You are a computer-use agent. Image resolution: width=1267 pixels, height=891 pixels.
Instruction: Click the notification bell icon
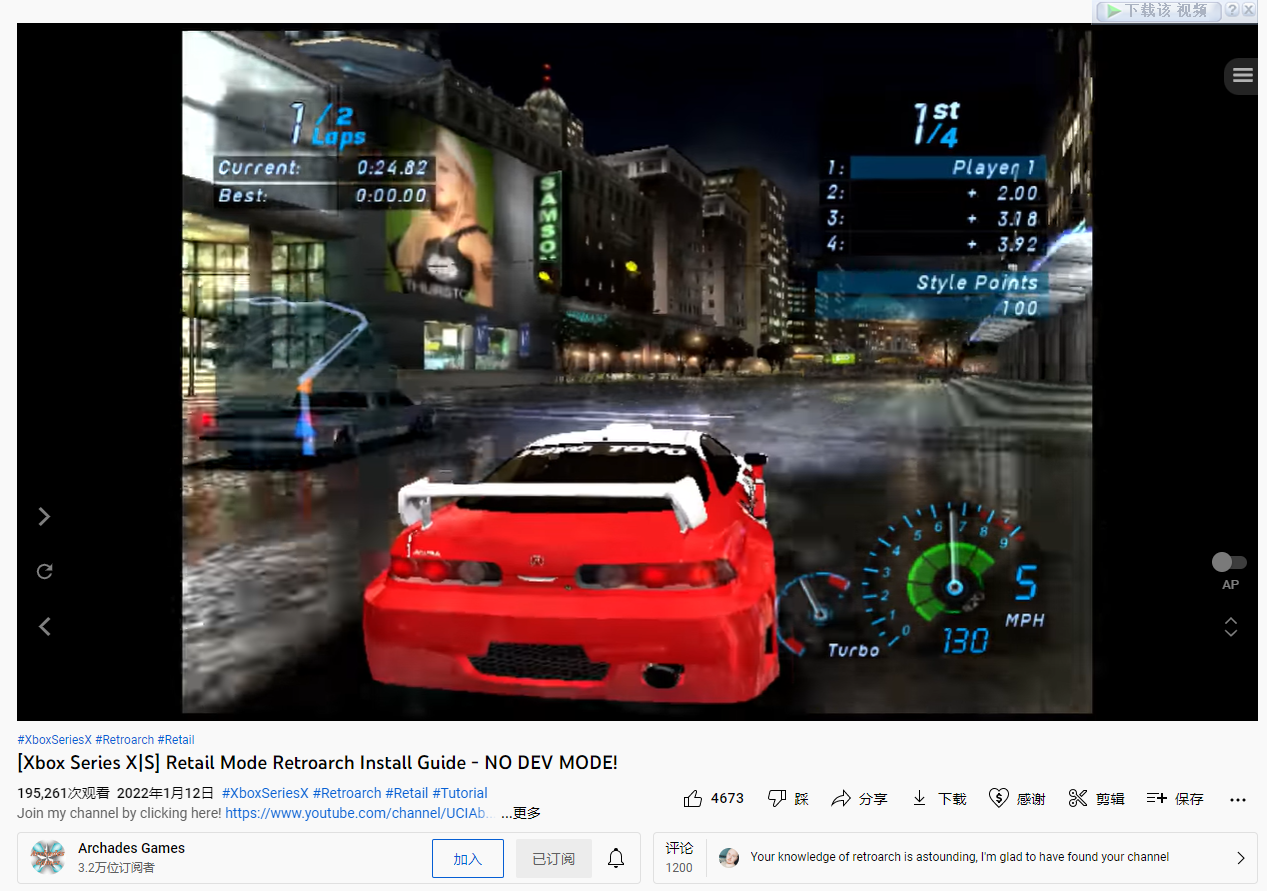click(x=616, y=858)
